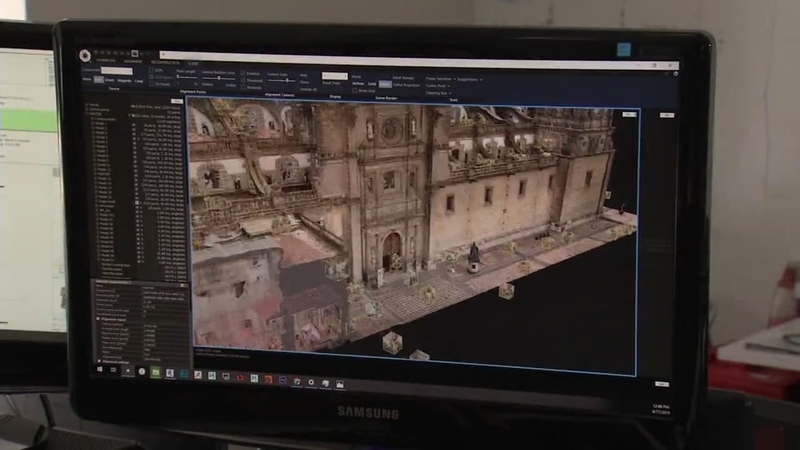The height and width of the screenshot is (450, 800).
Task: Select the Magenta source color option
Action: [x=124, y=81]
